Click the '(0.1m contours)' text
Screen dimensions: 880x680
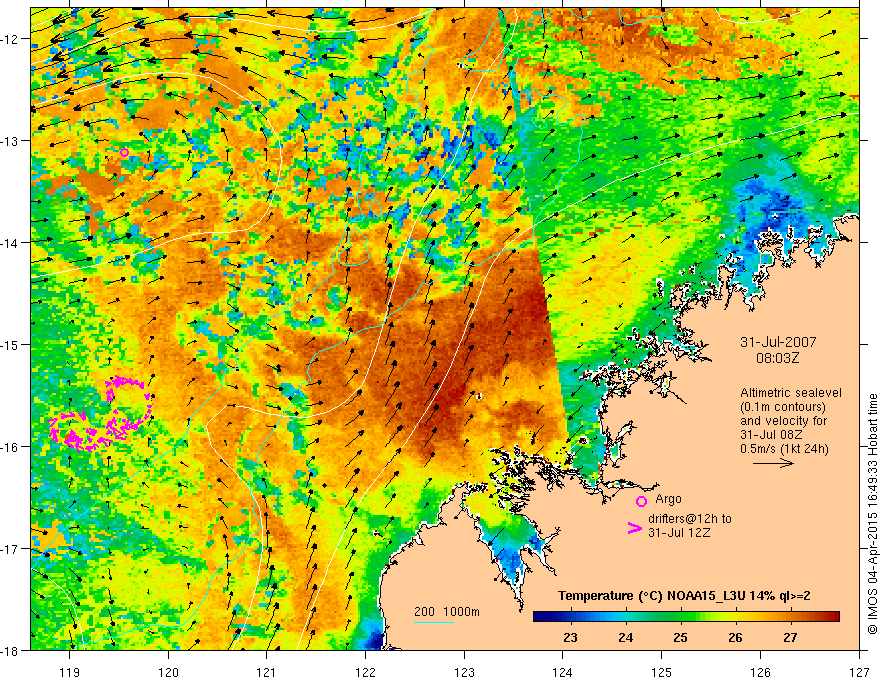tap(783, 407)
